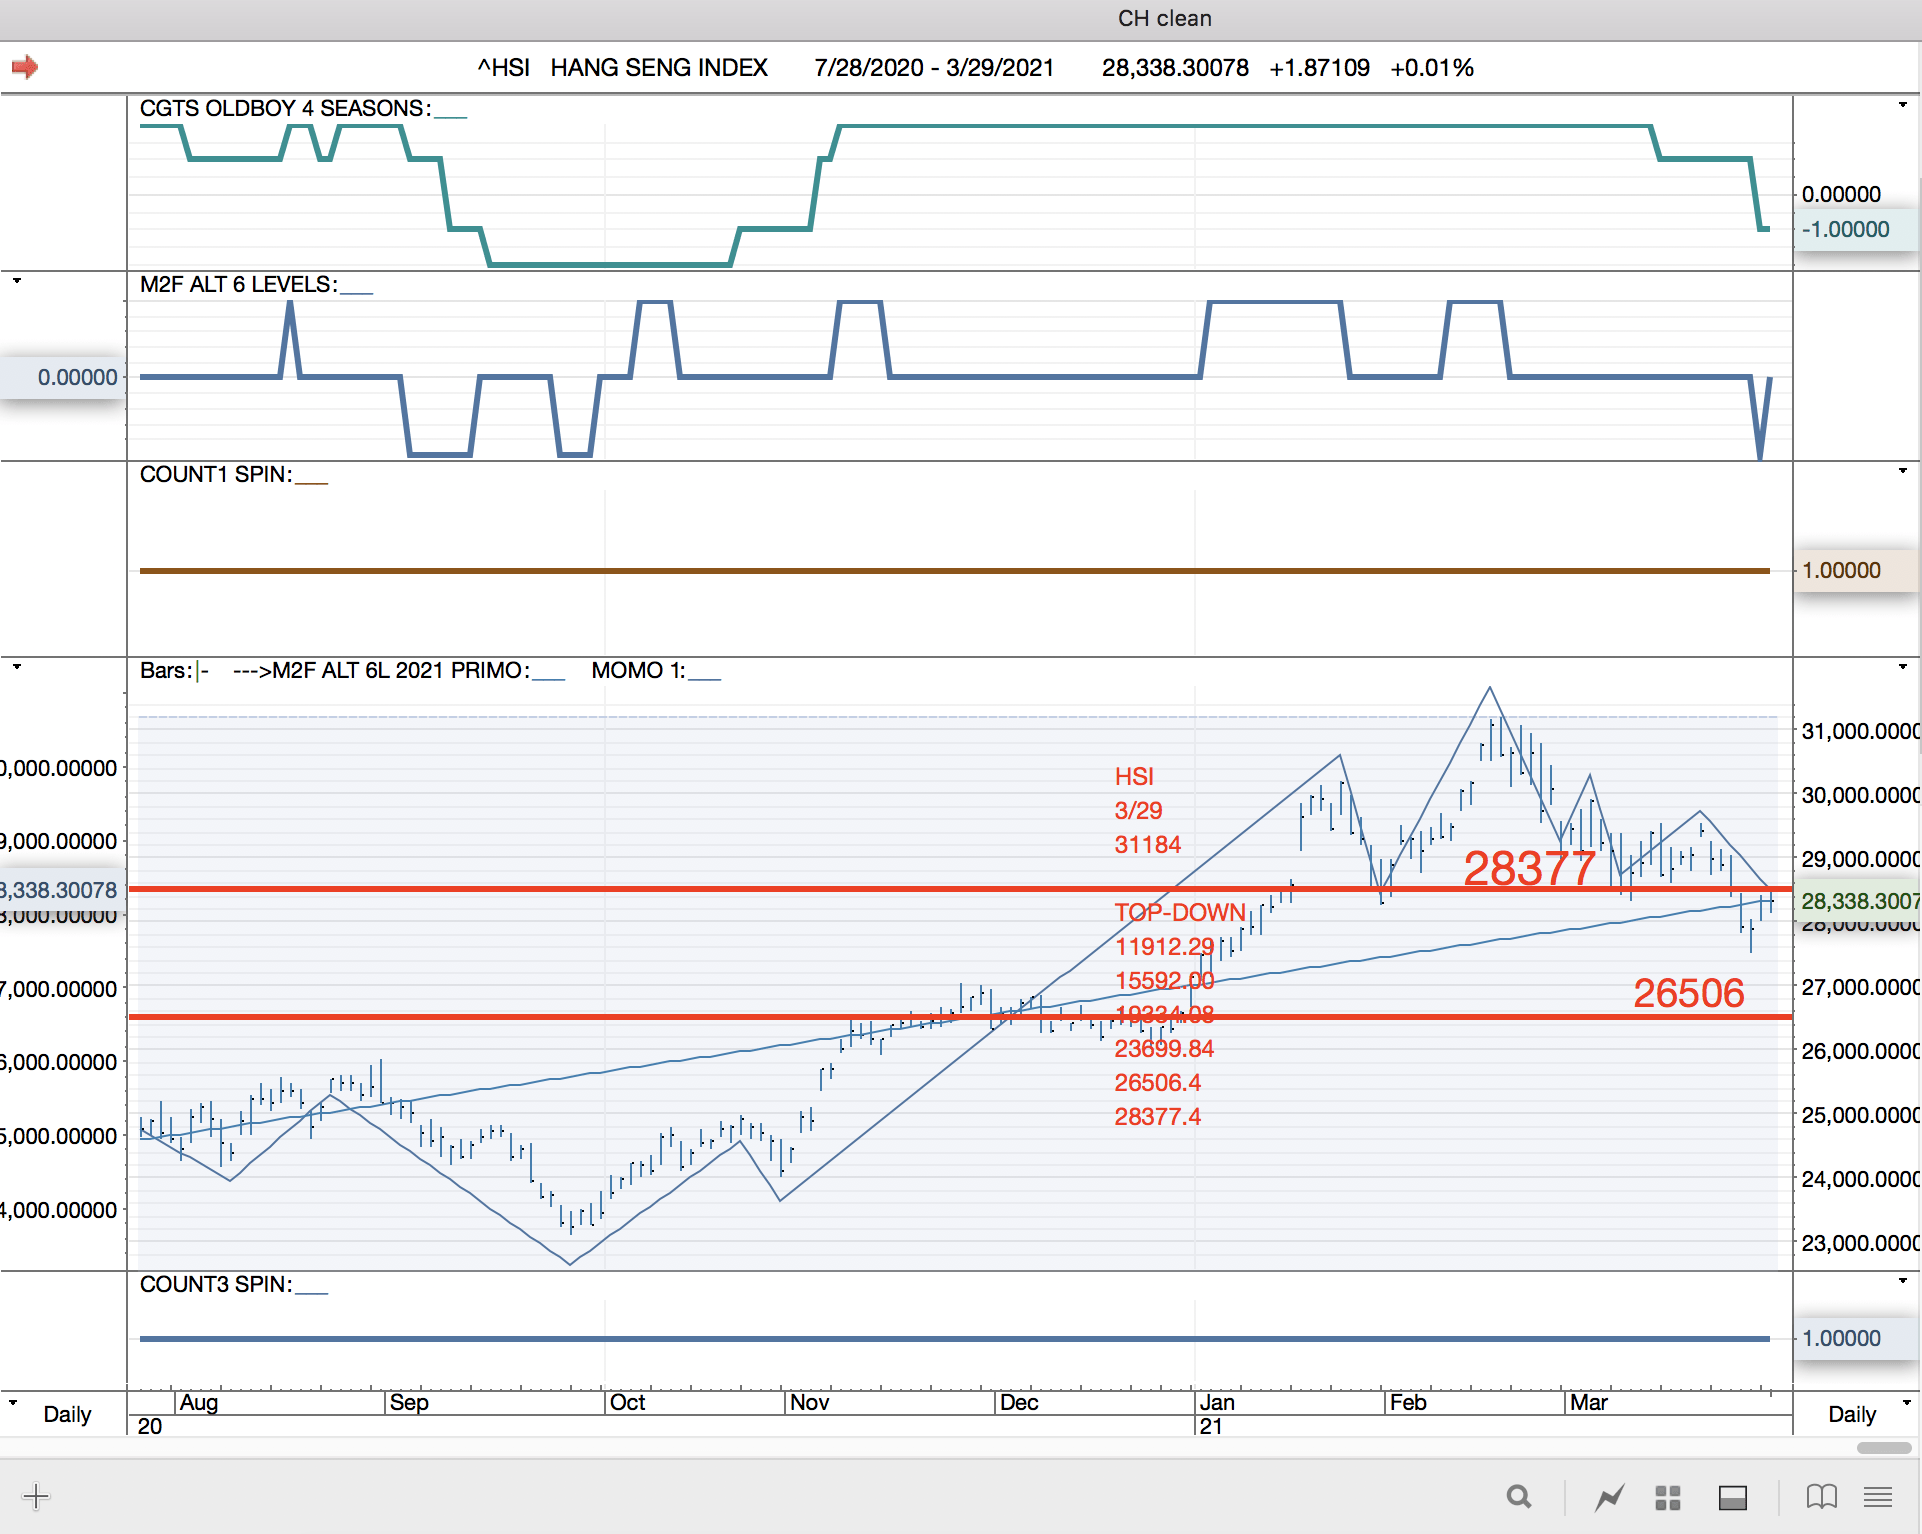The image size is (1922, 1534).
Task: Open the list lines menu icon
Action: coord(1878,1497)
